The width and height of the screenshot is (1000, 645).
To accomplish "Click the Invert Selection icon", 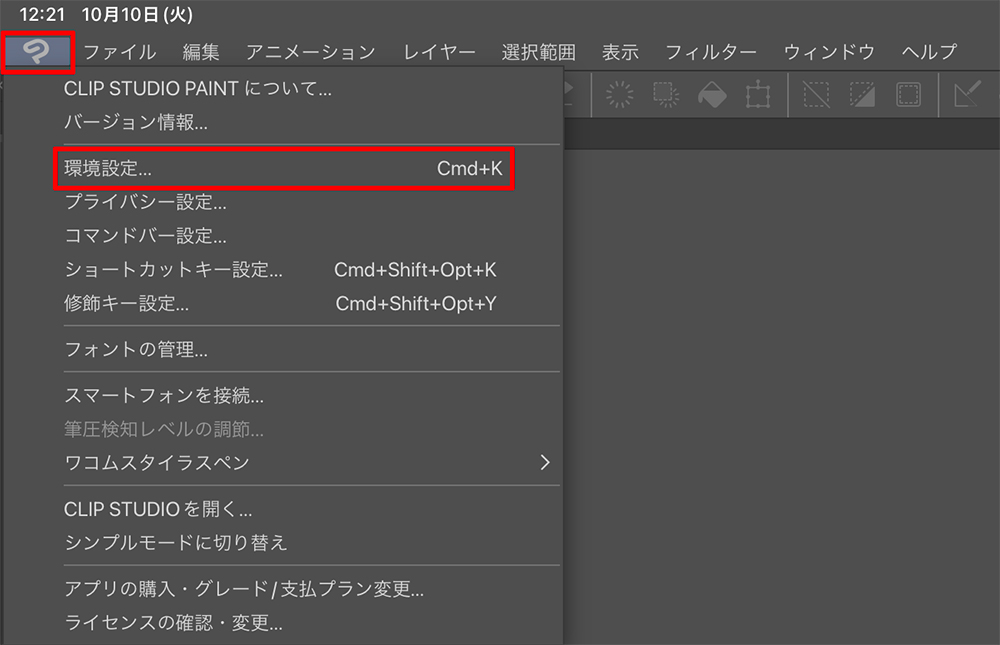I will pyautogui.click(x=862, y=95).
